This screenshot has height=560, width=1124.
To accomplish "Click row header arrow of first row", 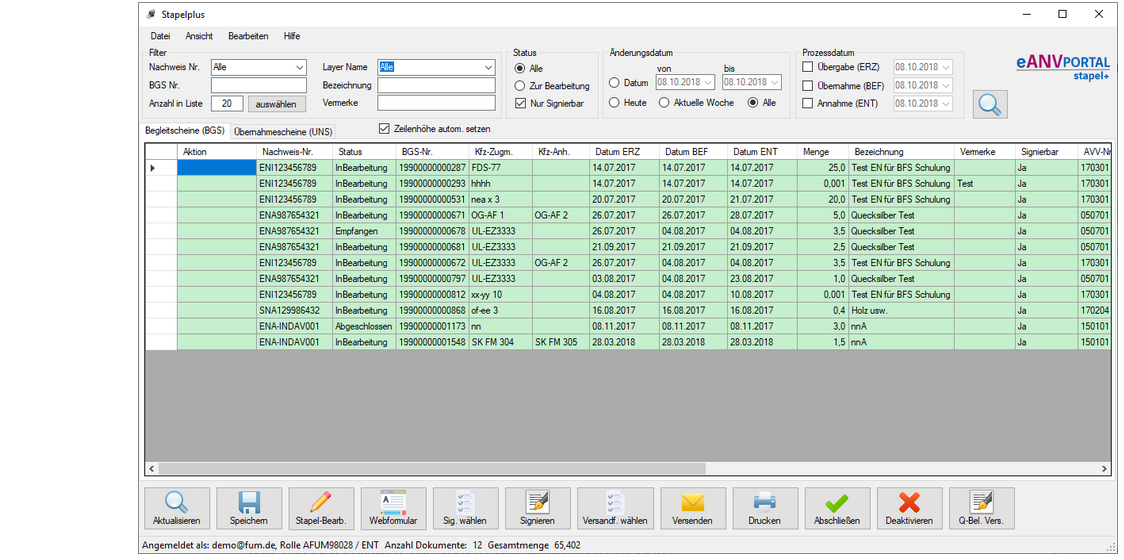I will coord(161,167).
